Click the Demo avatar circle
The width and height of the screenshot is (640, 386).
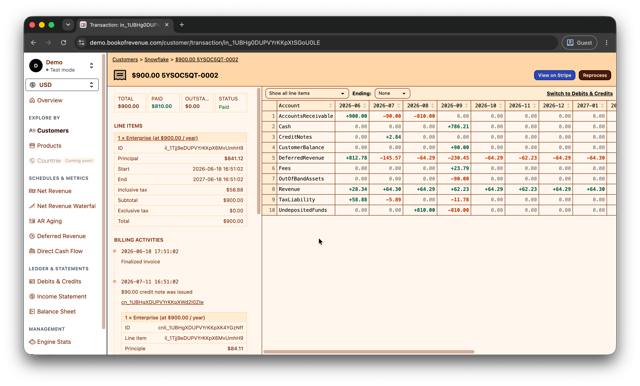(x=36, y=65)
